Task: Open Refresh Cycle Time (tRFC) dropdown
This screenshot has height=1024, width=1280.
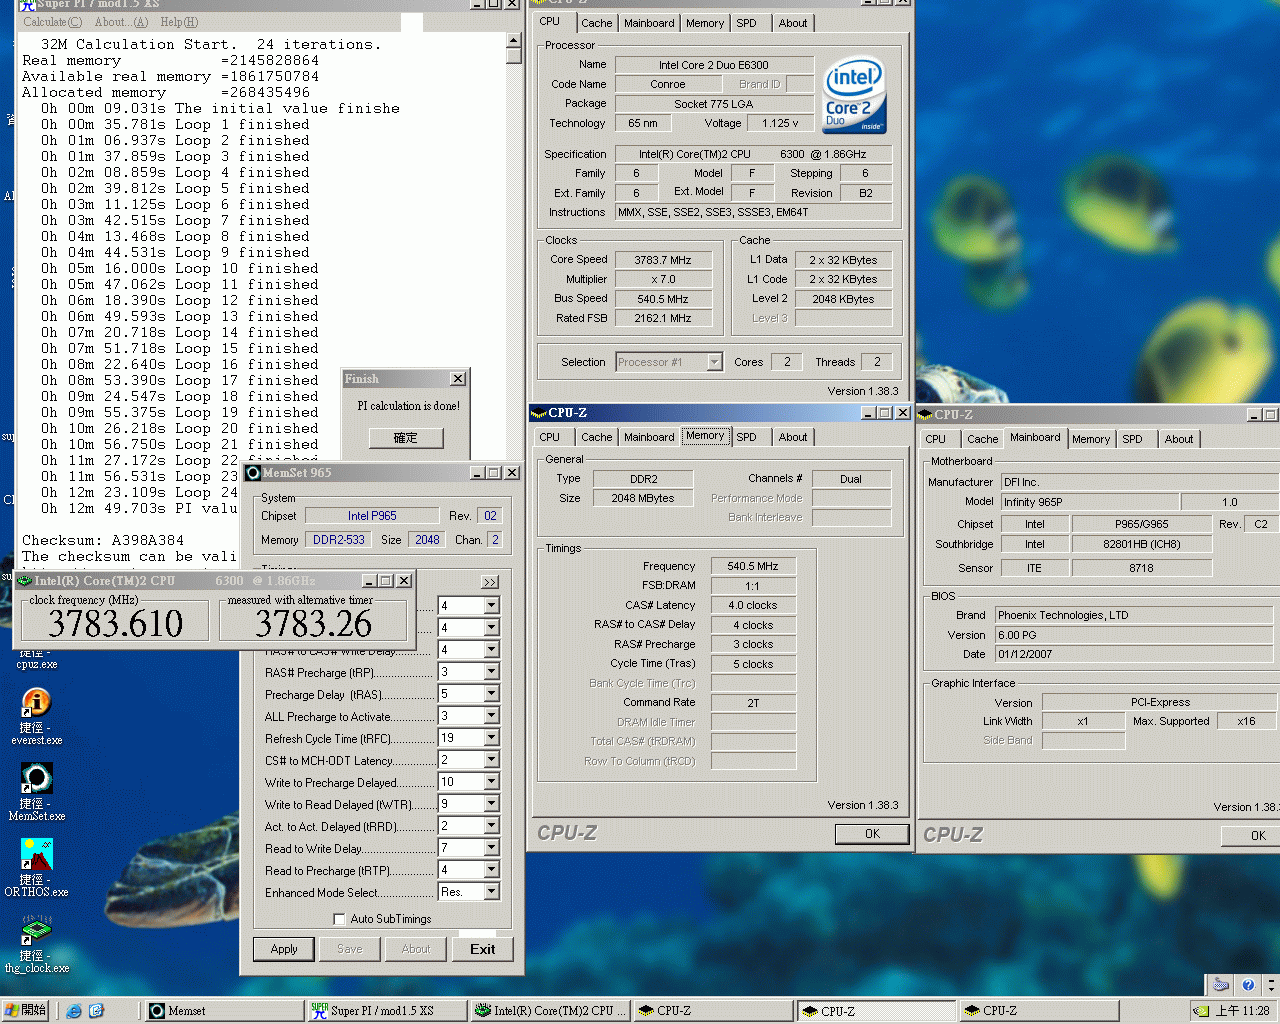Action: tap(491, 738)
